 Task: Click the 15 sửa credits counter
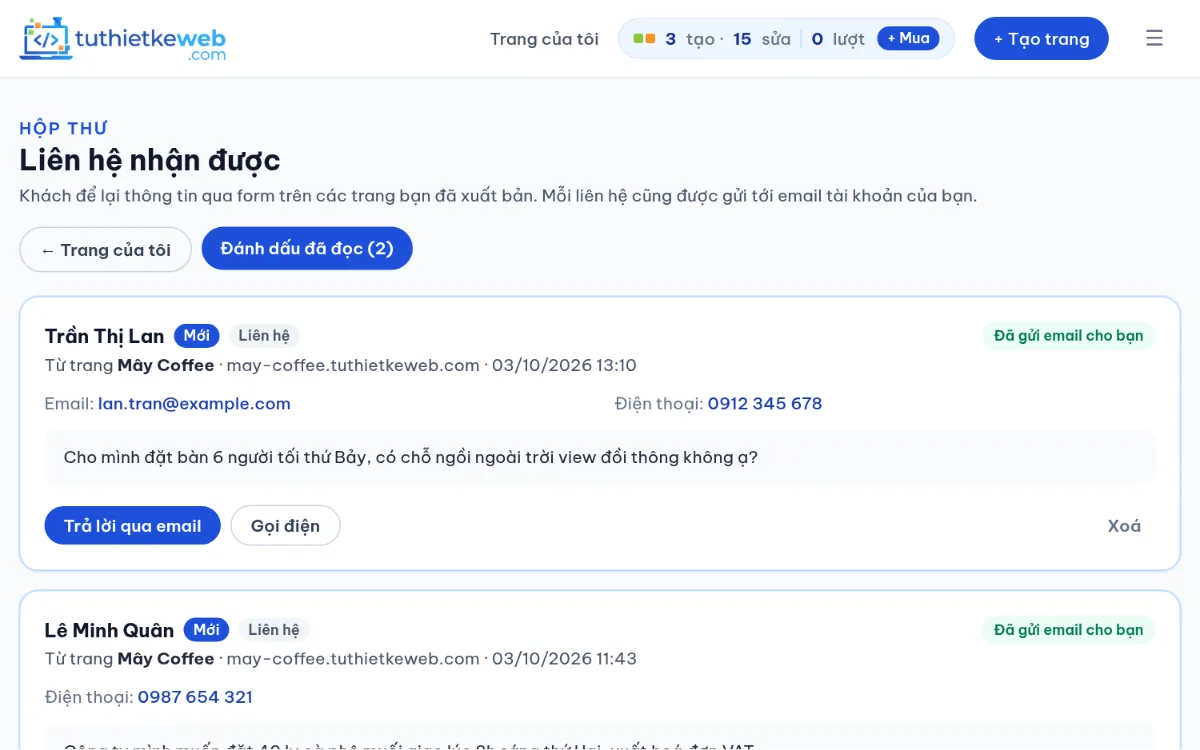(x=762, y=39)
